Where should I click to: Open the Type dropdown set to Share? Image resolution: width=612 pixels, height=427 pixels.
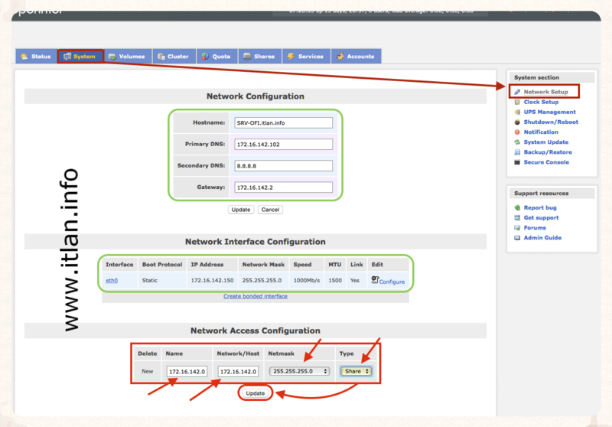tap(356, 371)
